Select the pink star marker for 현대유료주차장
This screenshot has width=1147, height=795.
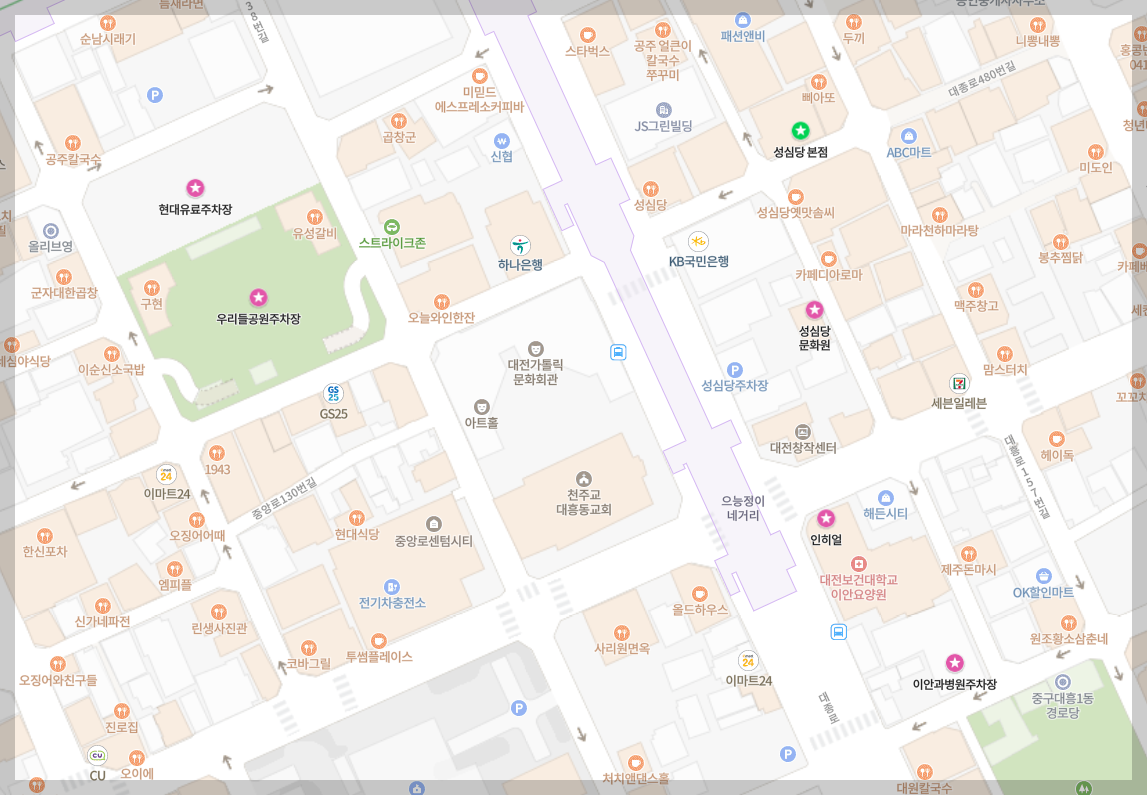(195, 188)
